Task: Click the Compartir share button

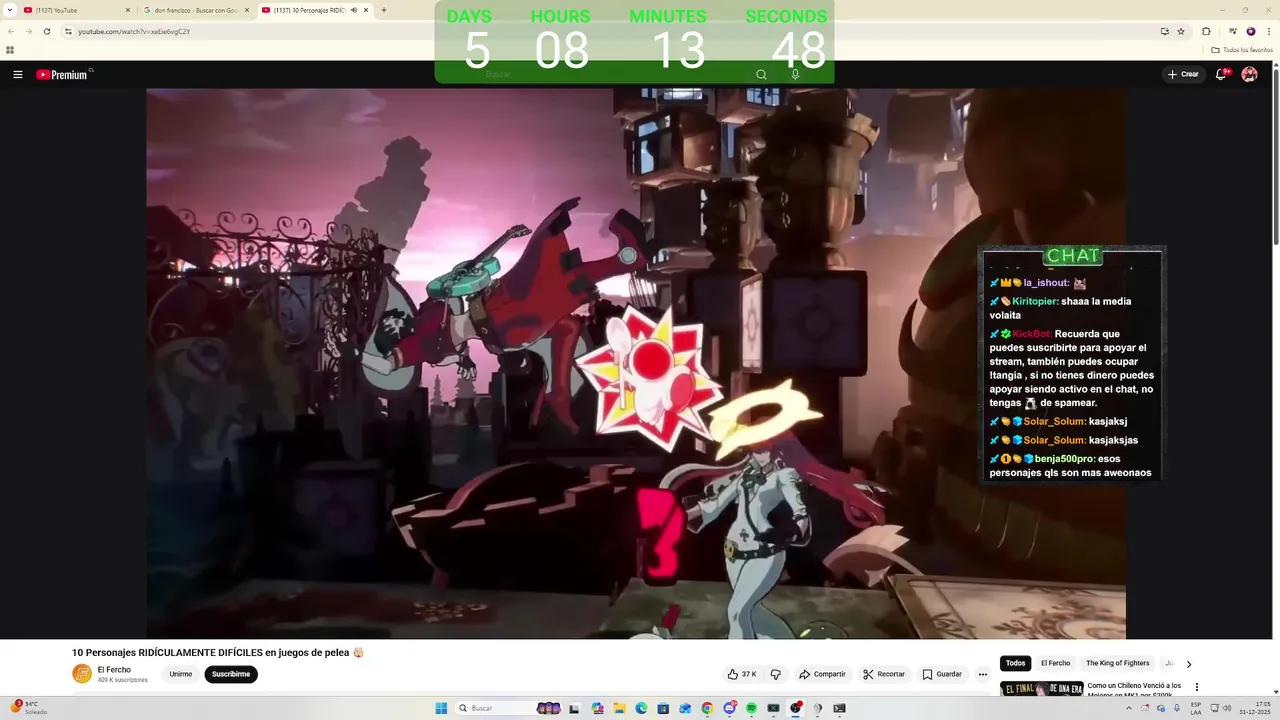Action: point(822,674)
